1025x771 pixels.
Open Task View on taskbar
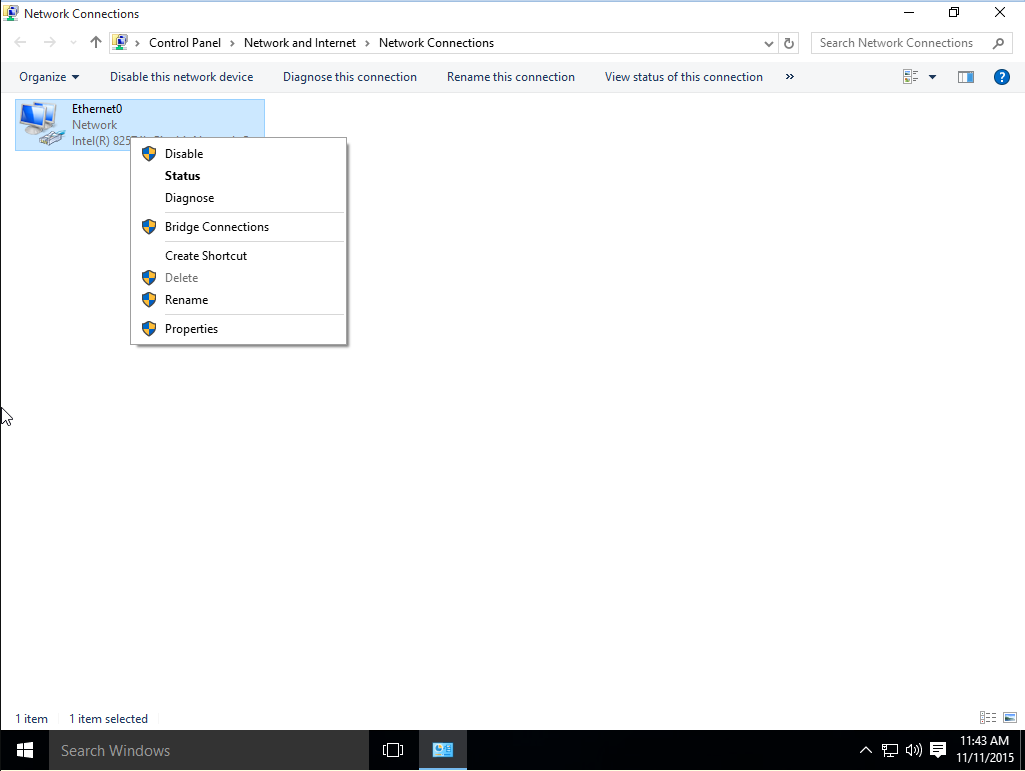pyautogui.click(x=393, y=750)
